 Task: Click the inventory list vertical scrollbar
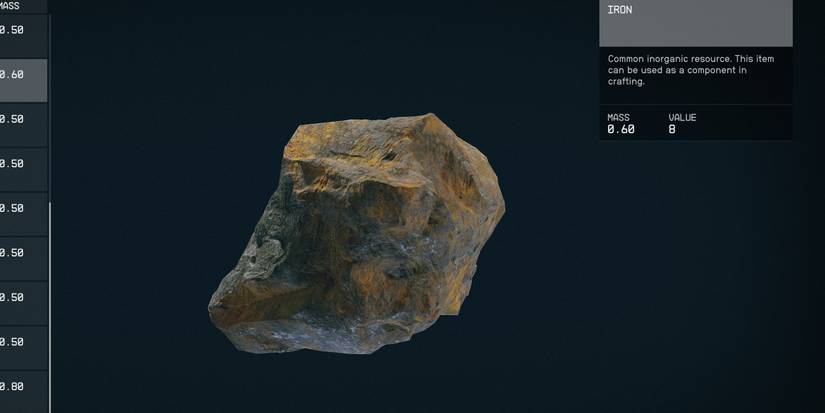pos(50,308)
